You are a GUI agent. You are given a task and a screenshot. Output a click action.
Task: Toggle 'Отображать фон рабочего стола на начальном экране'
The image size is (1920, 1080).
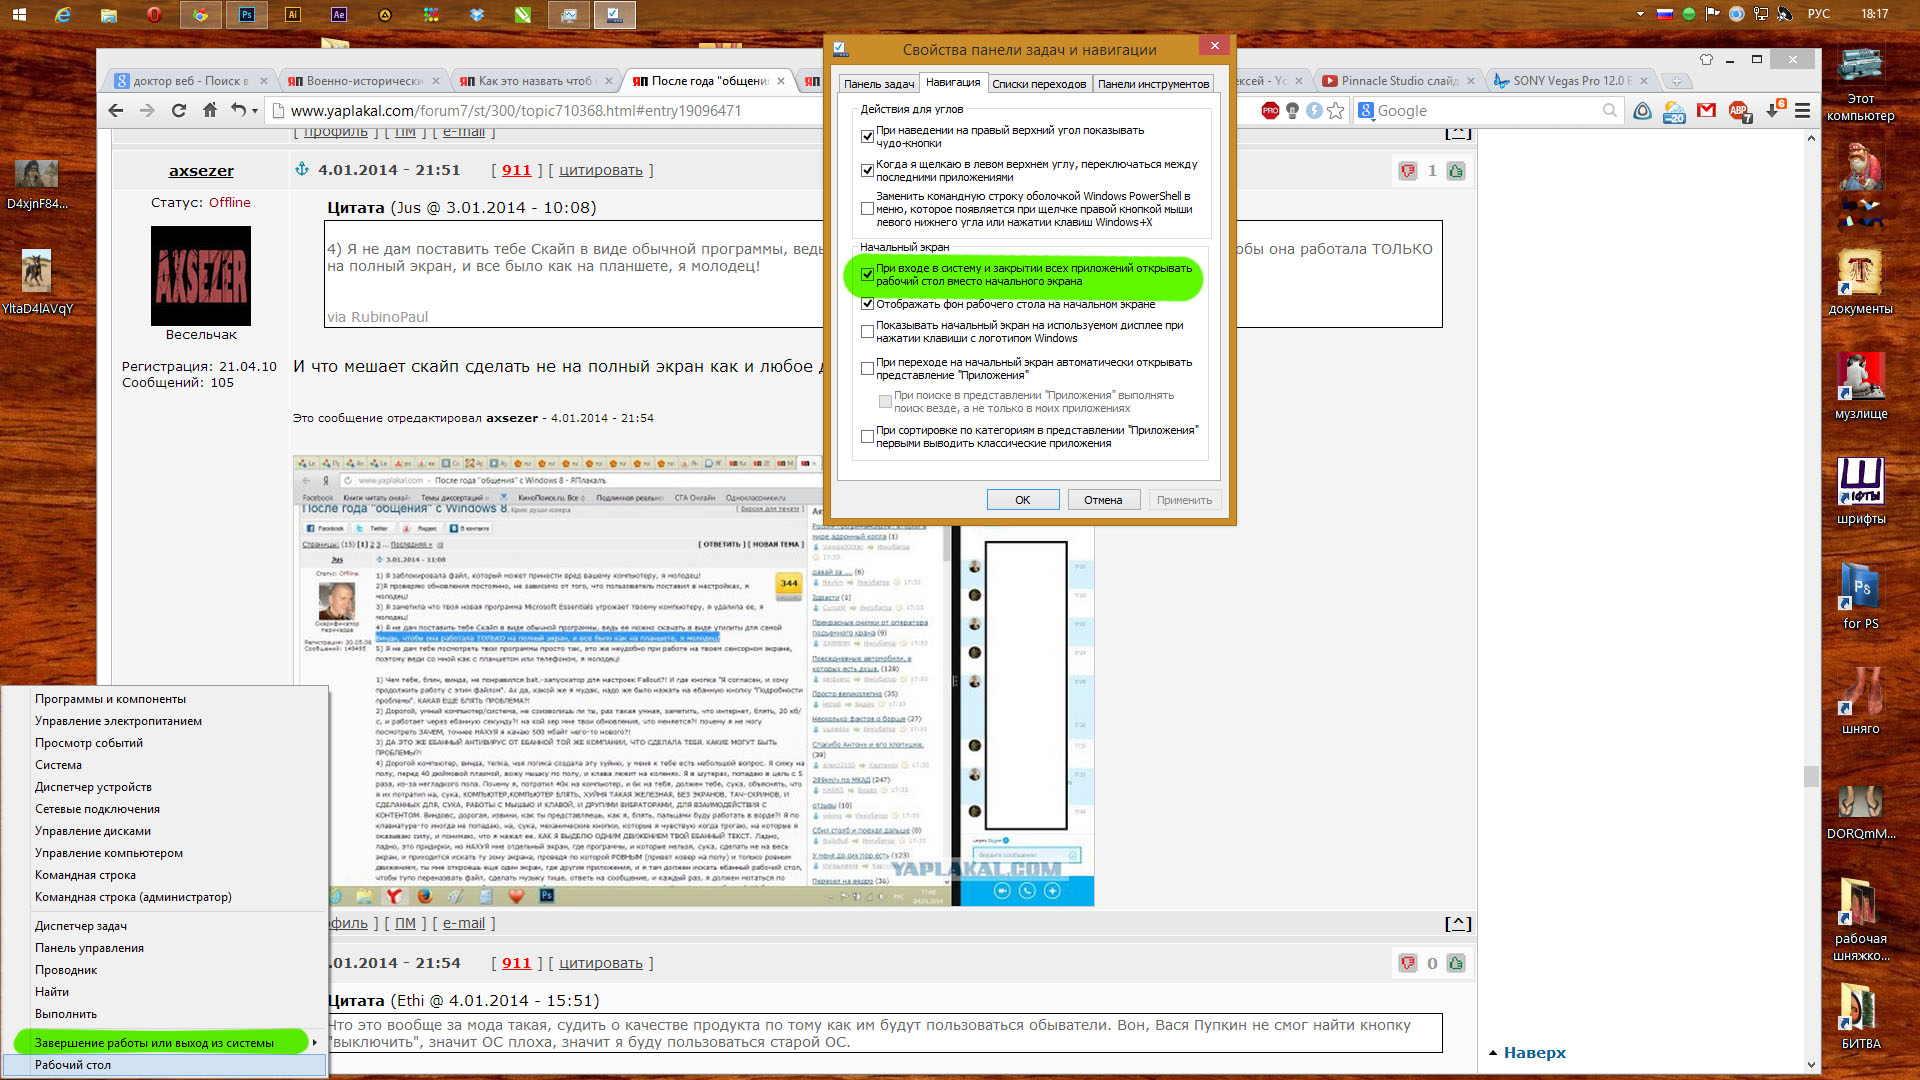pos(867,304)
